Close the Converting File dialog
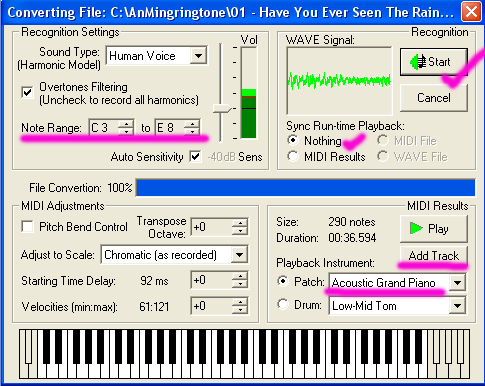This screenshot has width=485, height=386. point(471,12)
